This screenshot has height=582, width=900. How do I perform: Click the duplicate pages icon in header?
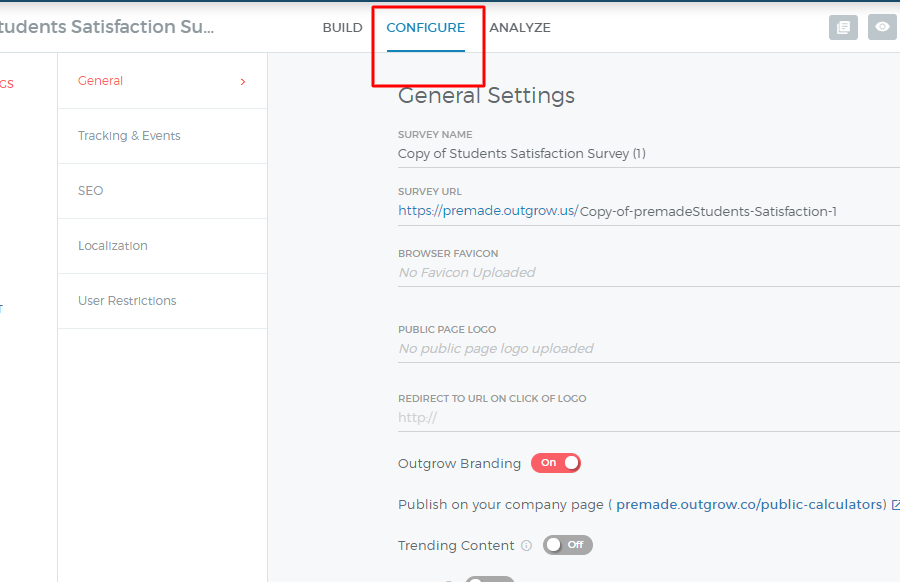pyautogui.click(x=843, y=28)
